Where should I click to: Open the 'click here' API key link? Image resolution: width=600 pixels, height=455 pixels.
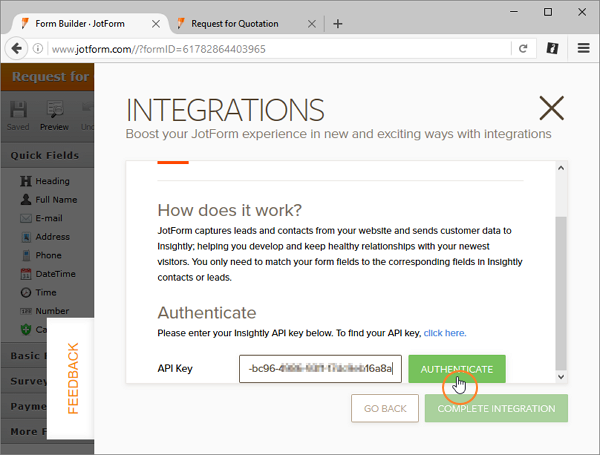pos(444,333)
